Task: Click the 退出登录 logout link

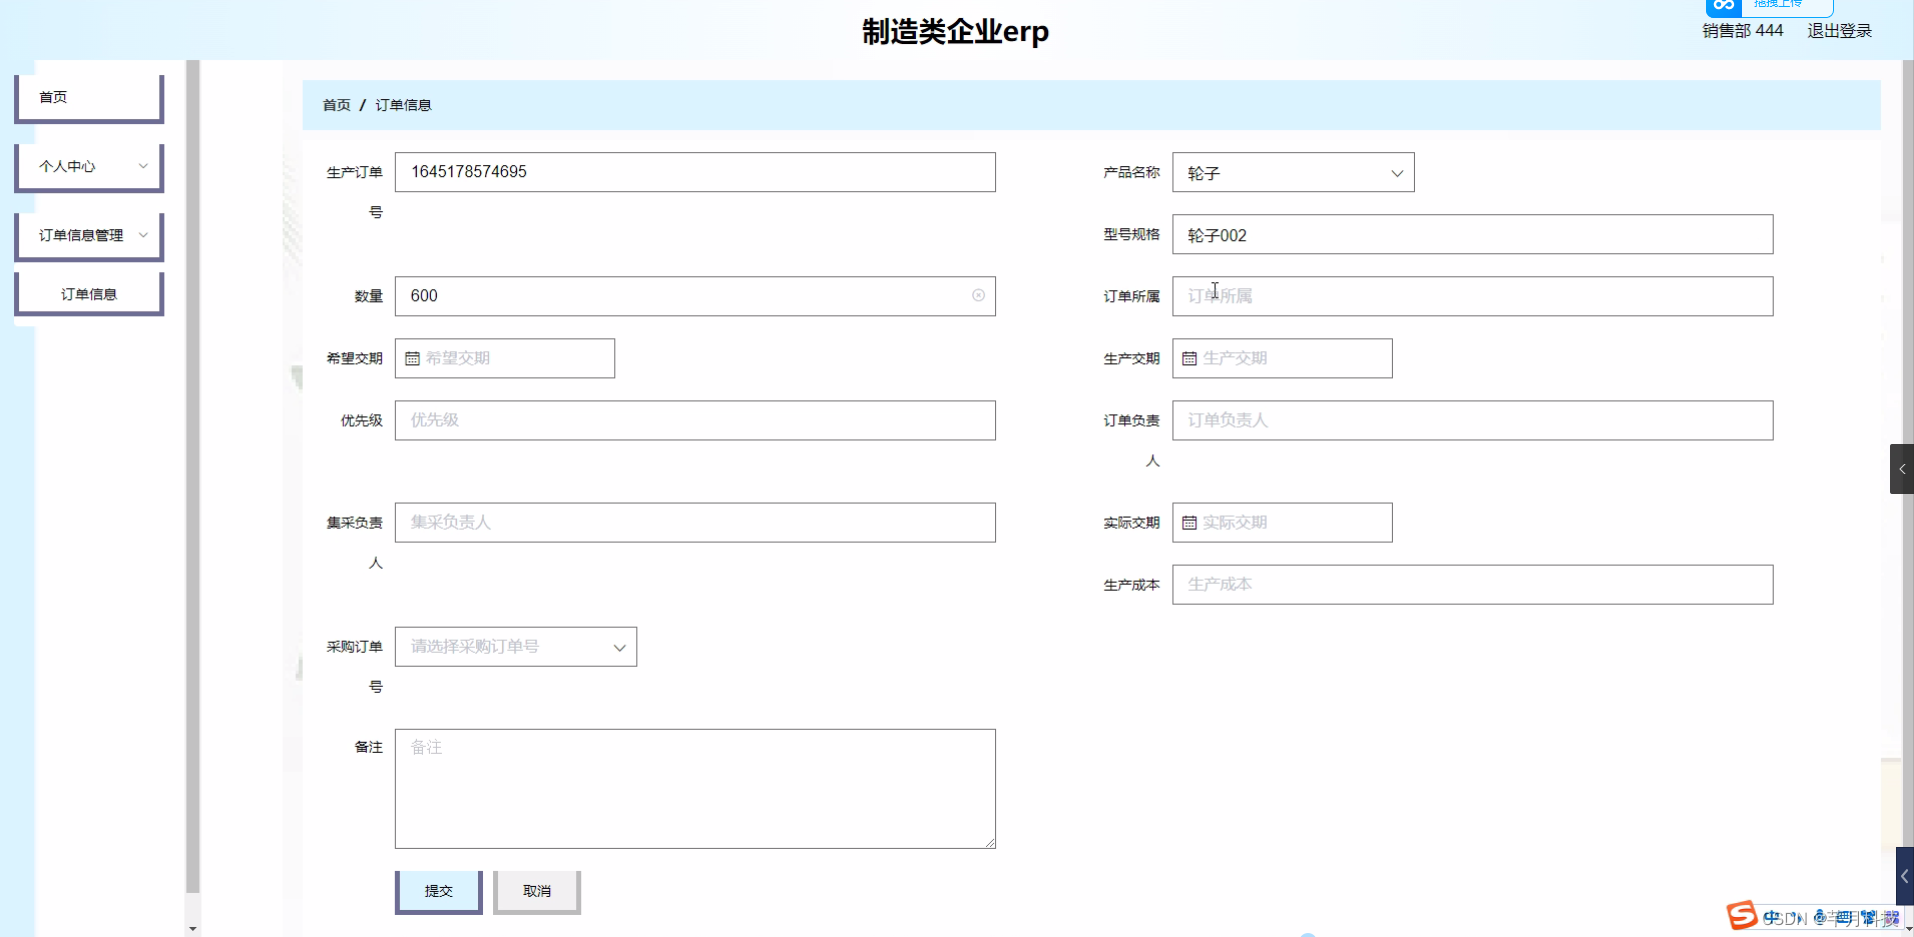Action: coord(1838,30)
